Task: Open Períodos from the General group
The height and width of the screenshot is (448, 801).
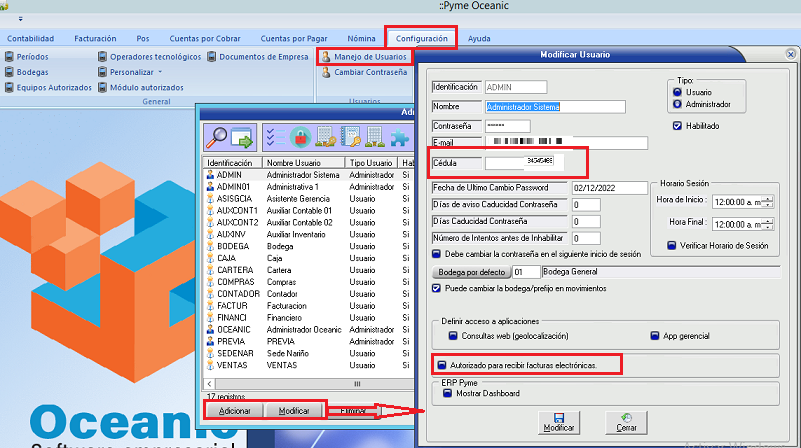Action: coord(26,57)
